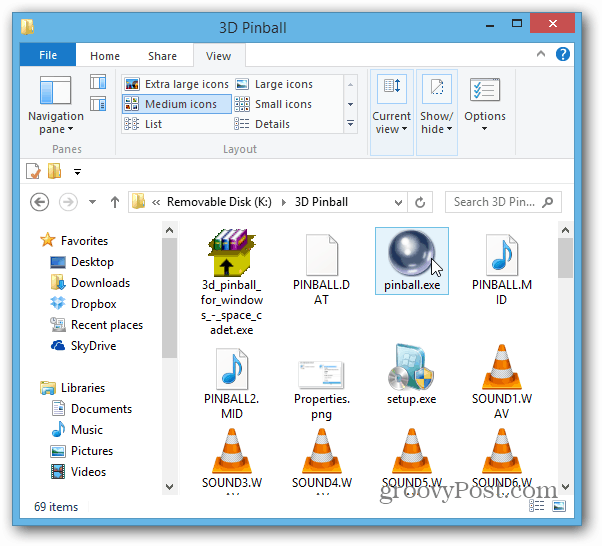Image resolution: width=602 pixels, height=546 pixels.
Task: Switch to the Share ribbon tab
Action: coord(162,56)
